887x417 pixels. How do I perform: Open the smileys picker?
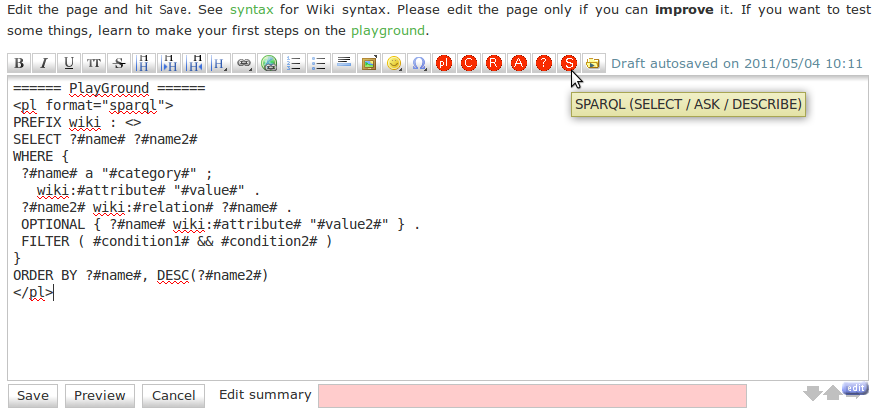click(394, 63)
